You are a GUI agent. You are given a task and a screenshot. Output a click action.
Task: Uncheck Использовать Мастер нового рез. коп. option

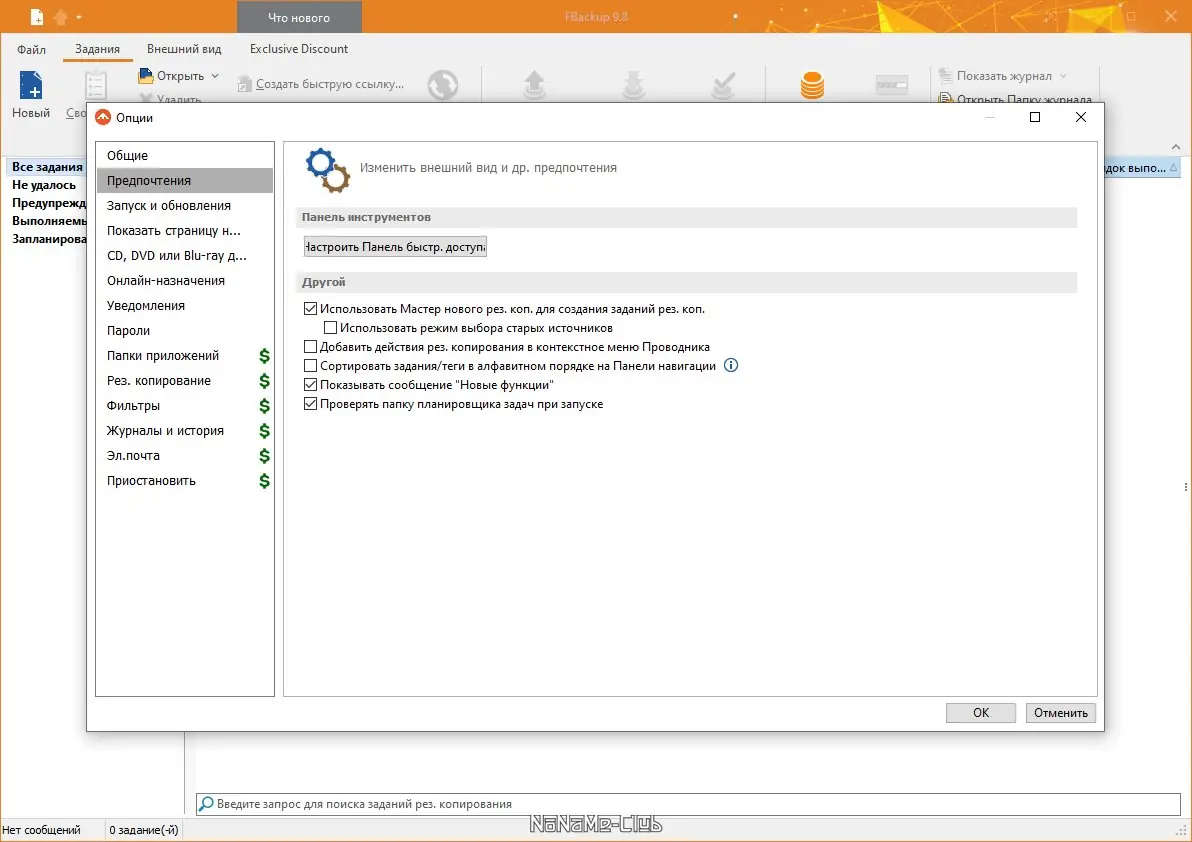point(310,309)
